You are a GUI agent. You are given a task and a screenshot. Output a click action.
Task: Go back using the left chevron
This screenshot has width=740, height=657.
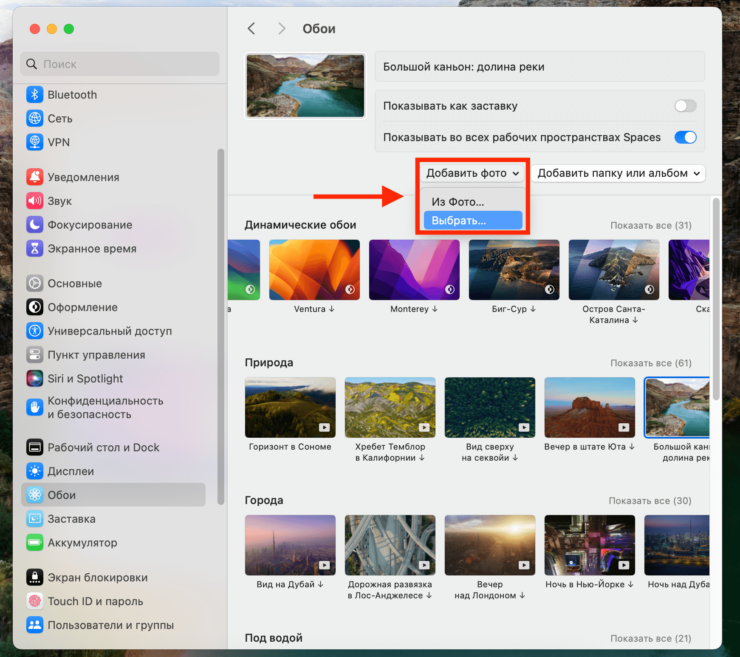[252, 29]
